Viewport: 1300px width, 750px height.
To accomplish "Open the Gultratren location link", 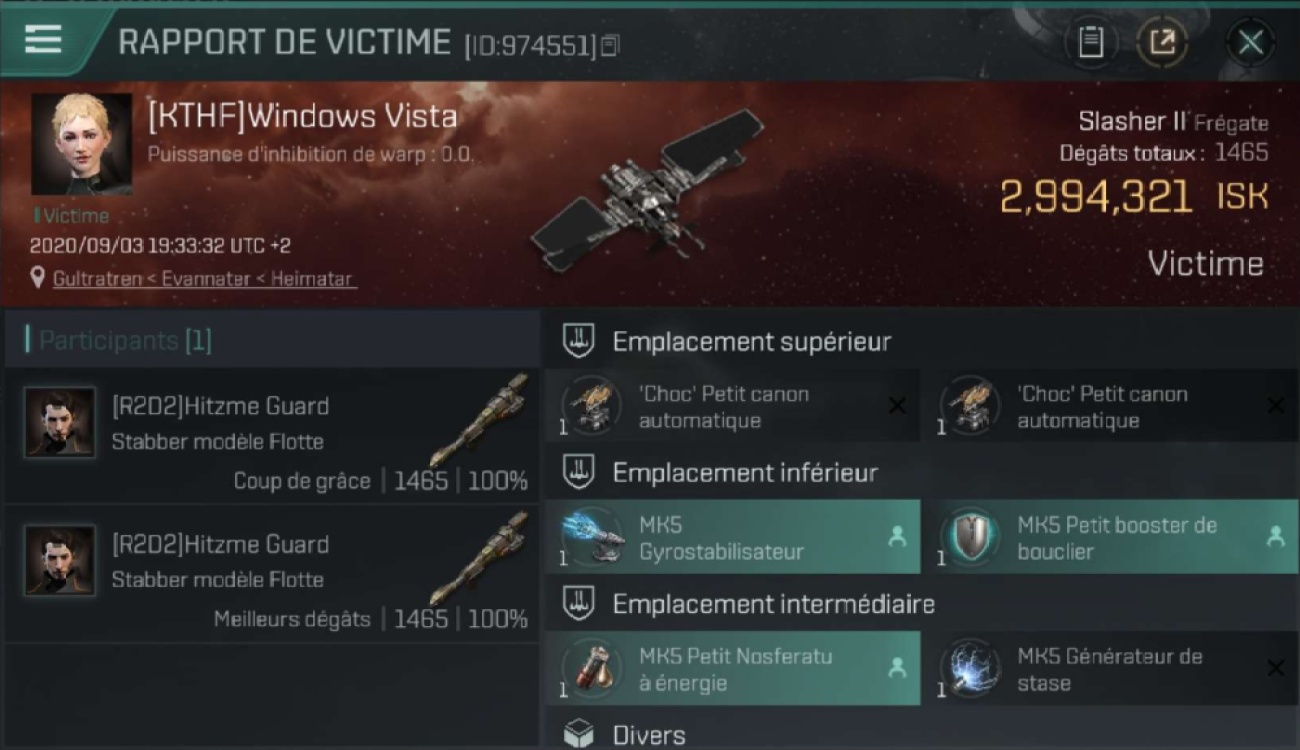I will 204,279.
